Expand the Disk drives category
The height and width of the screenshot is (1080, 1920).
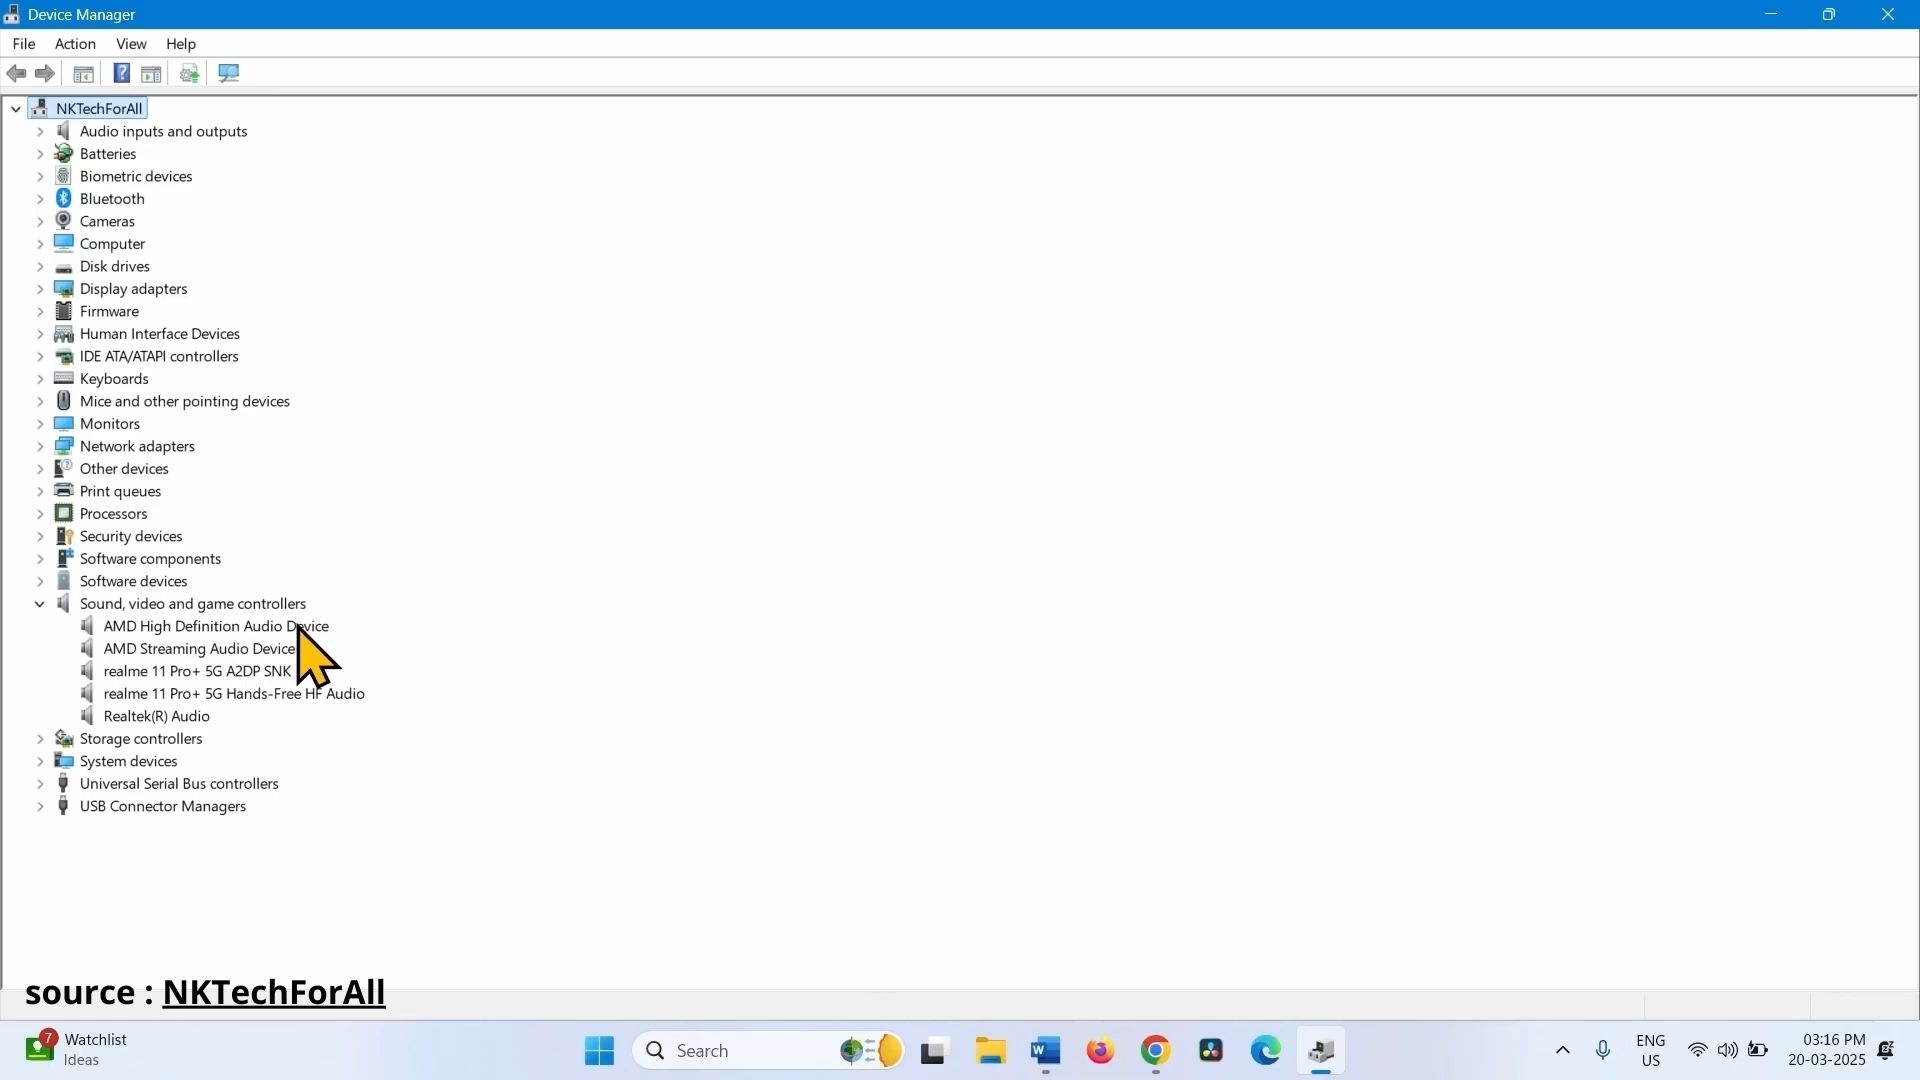click(40, 267)
